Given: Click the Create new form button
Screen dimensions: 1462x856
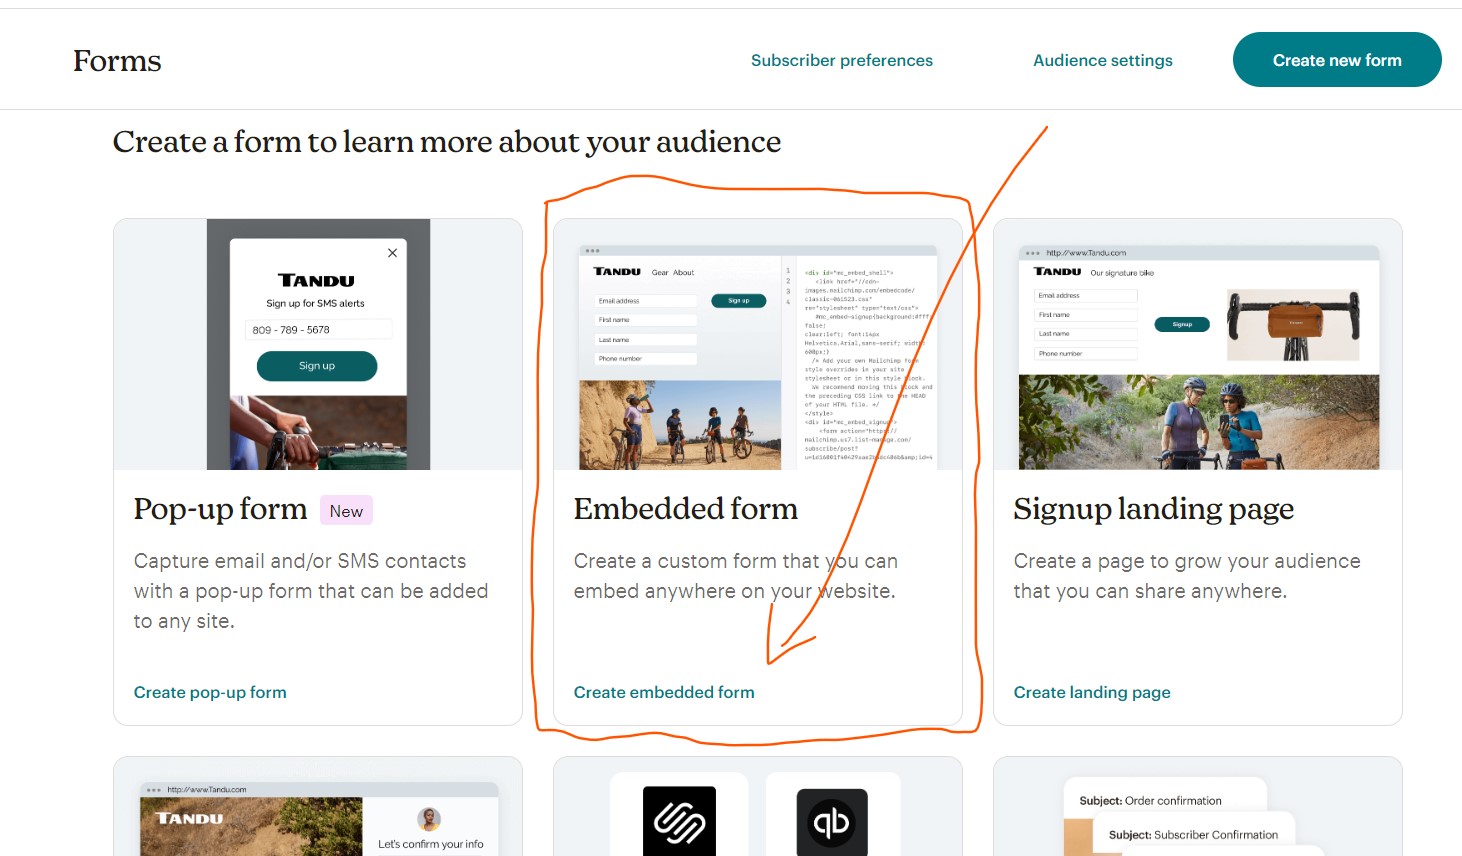Looking at the screenshot, I should (1337, 60).
